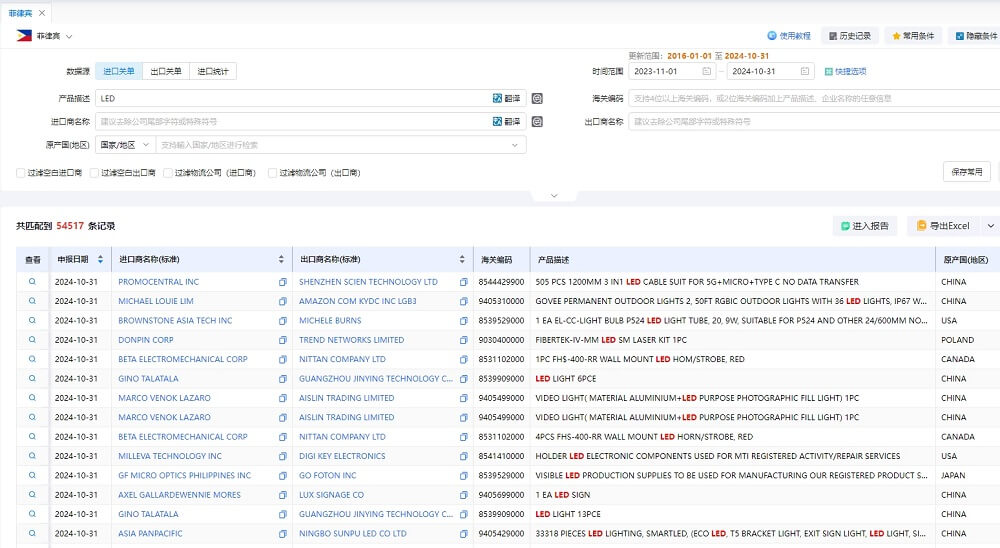Switch to the export customs declarations tab
This screenshot has height=548, width=1000.
pyautogui.click(x=166, y=71)
